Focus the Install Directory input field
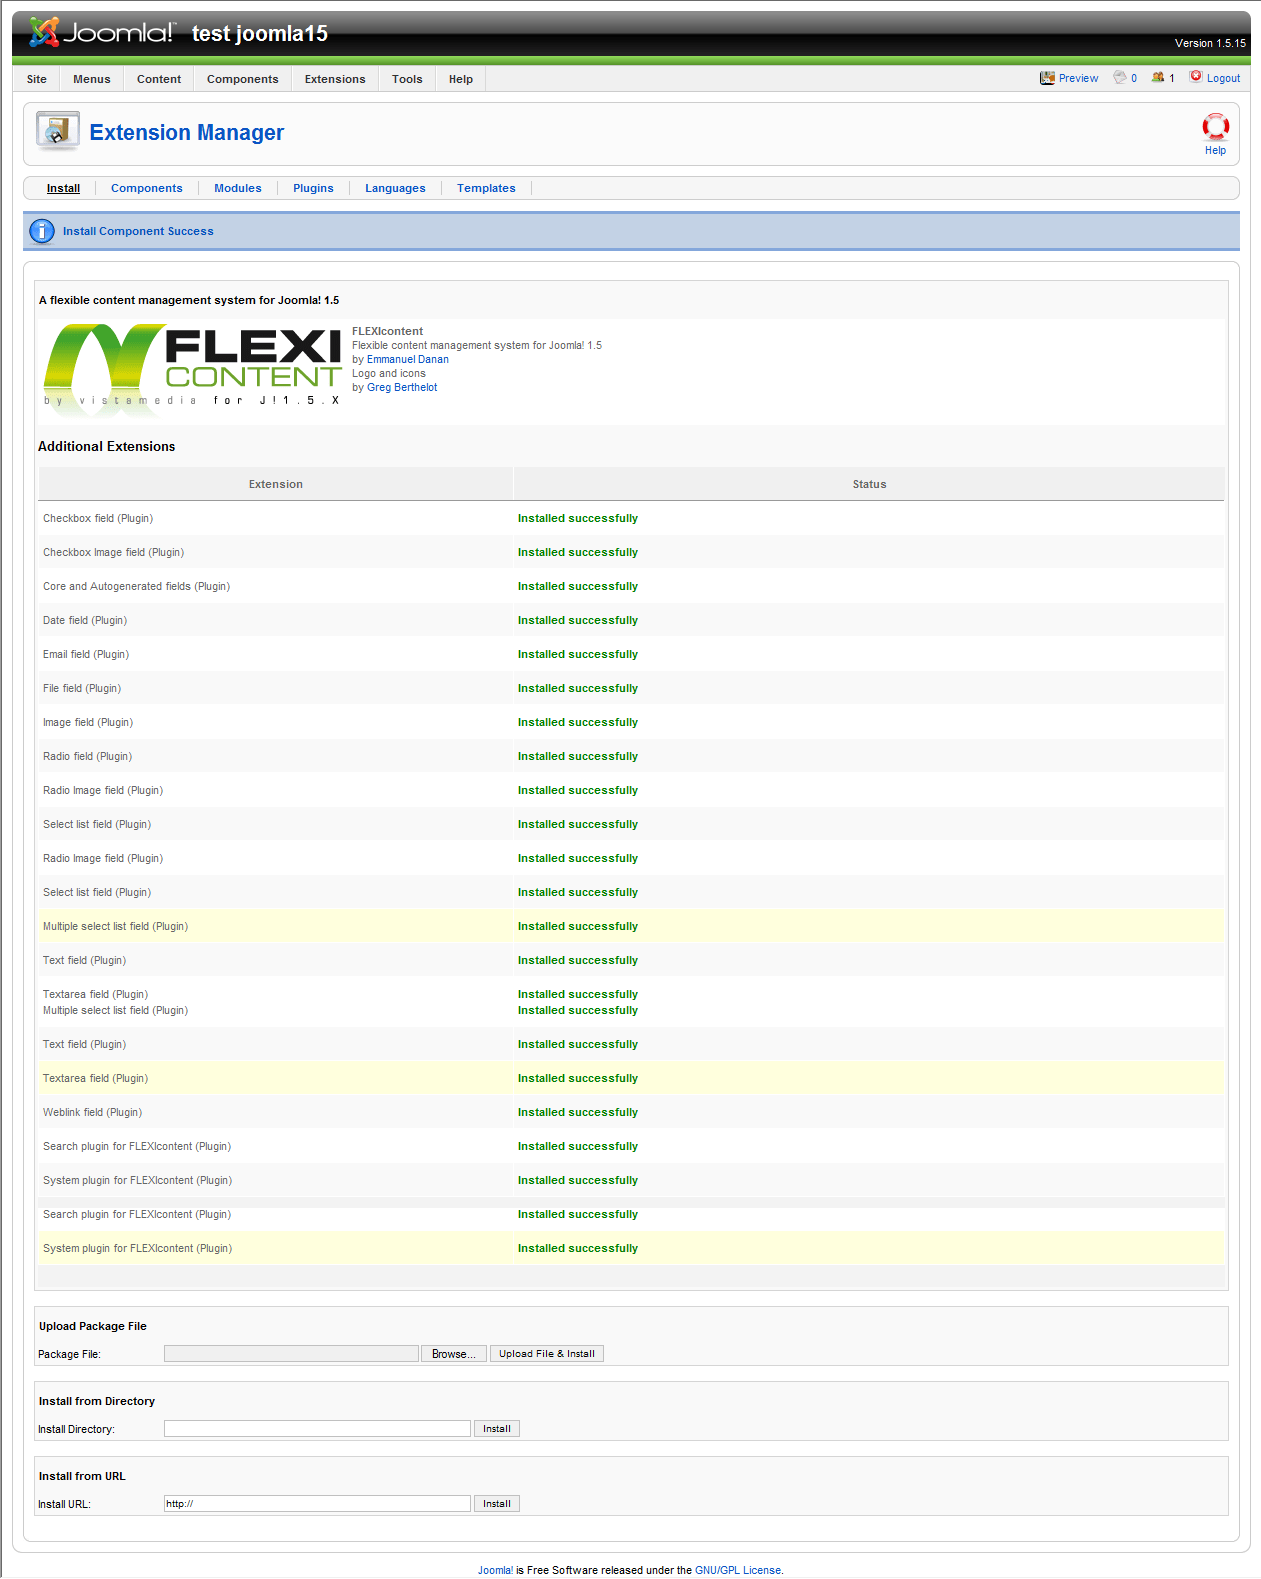 tap(317, 1429)
